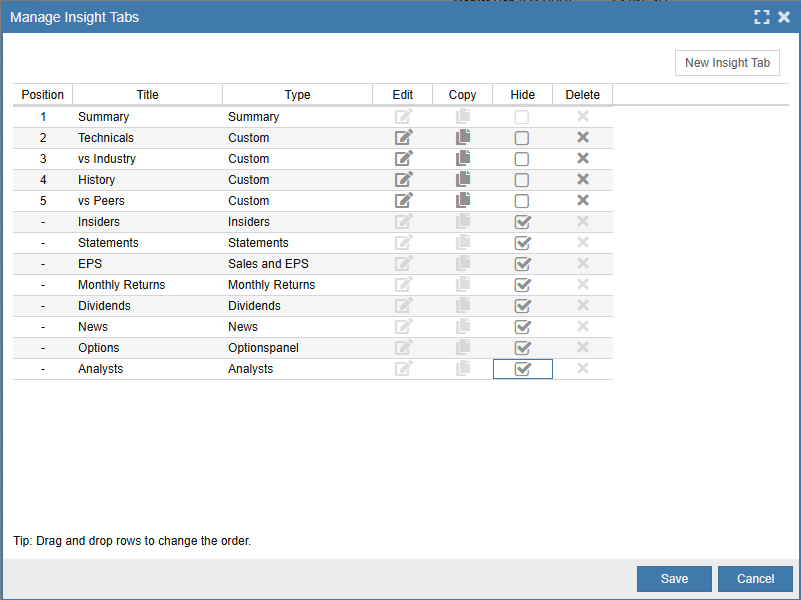Click the edit icon for Summary
This screenshot has height=600, width=801.
click(x=404, y=117)
